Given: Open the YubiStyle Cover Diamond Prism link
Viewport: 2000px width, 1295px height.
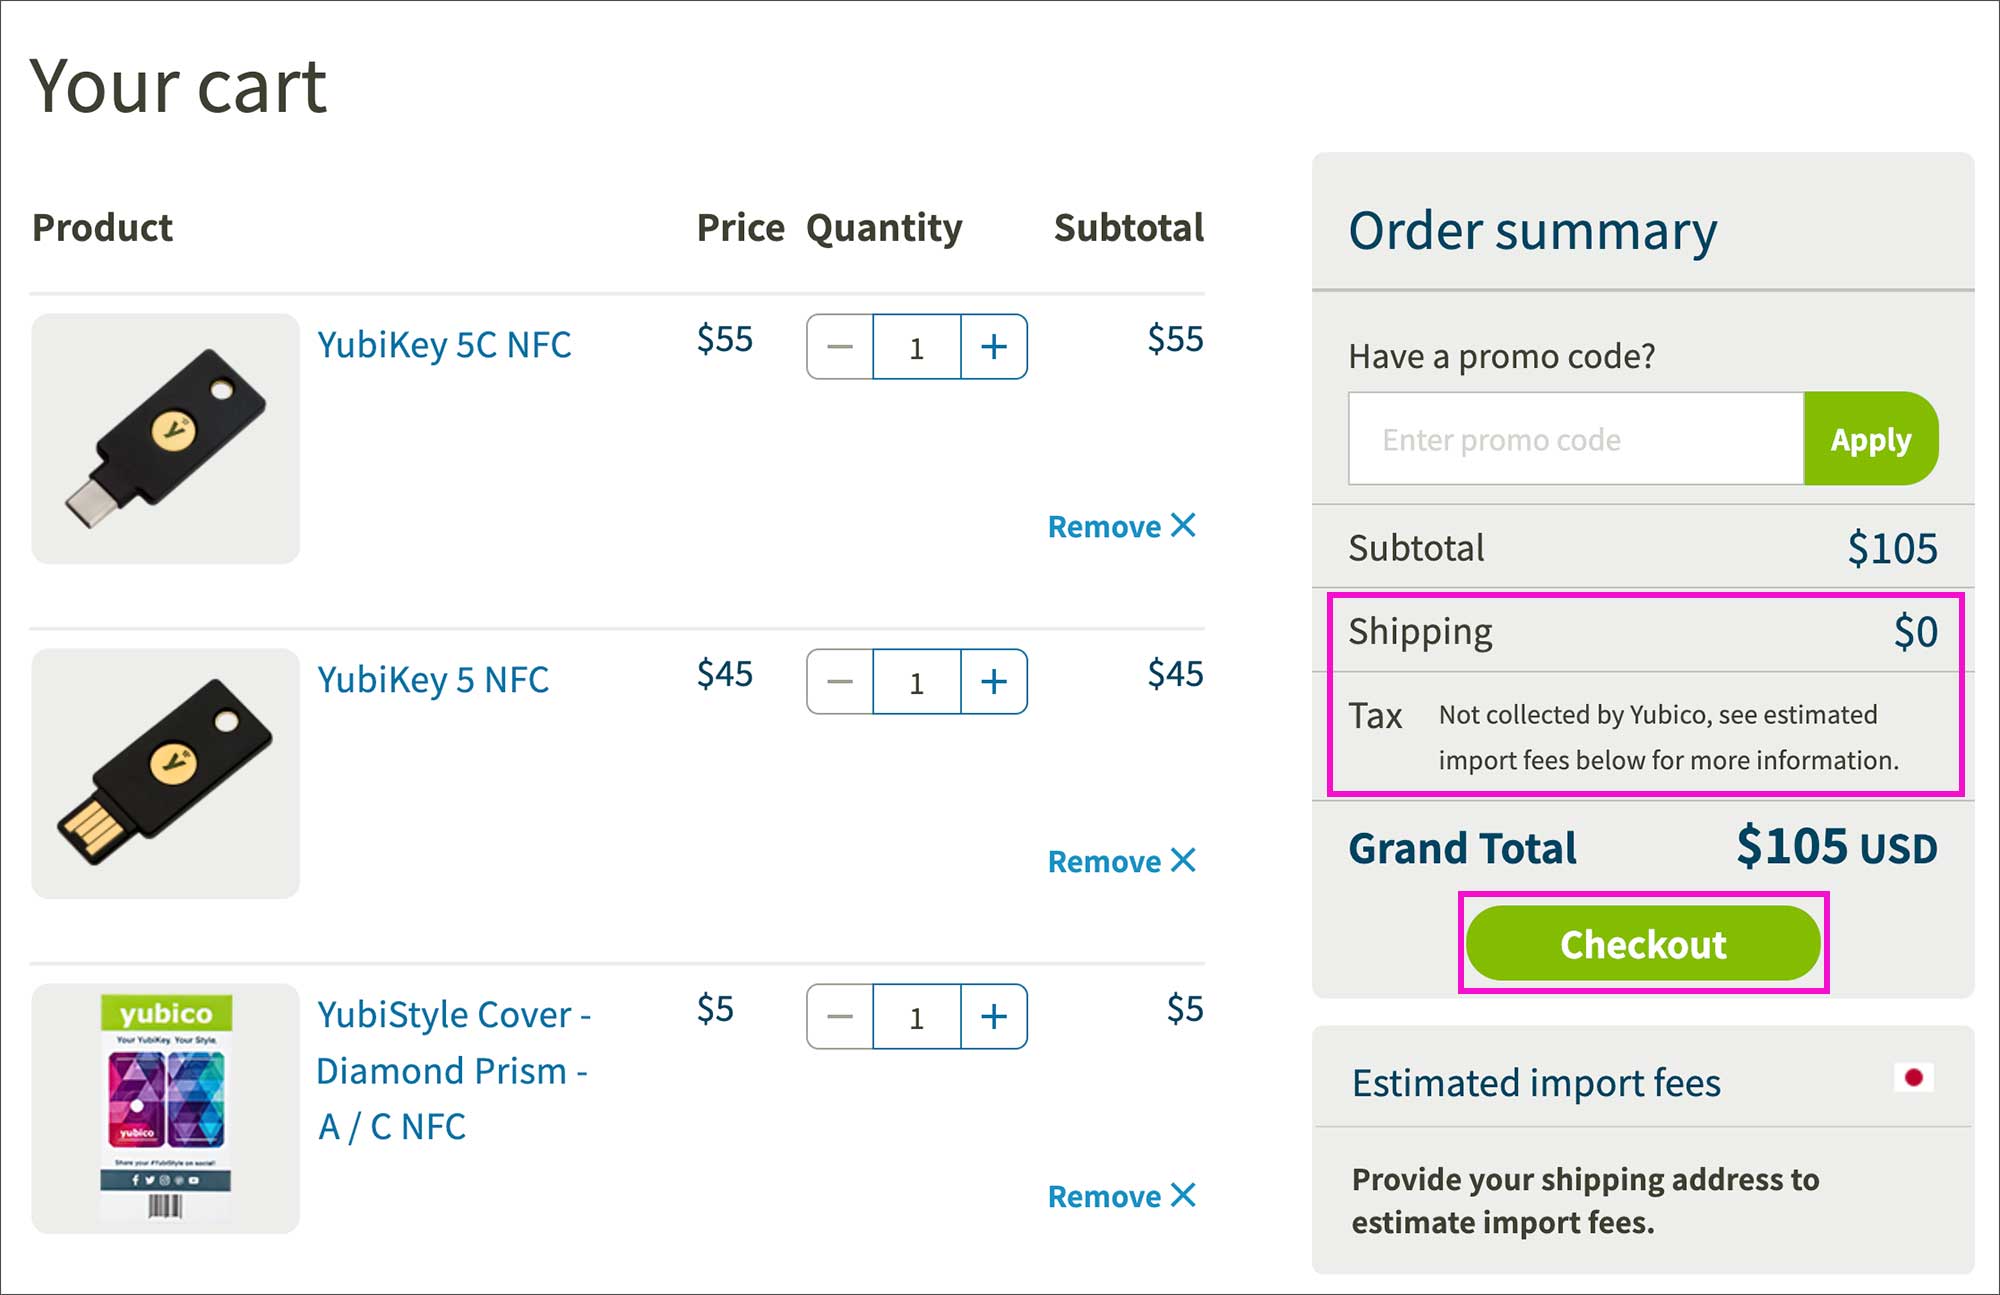Looking at the screenshot, I should pos(453,1070).
